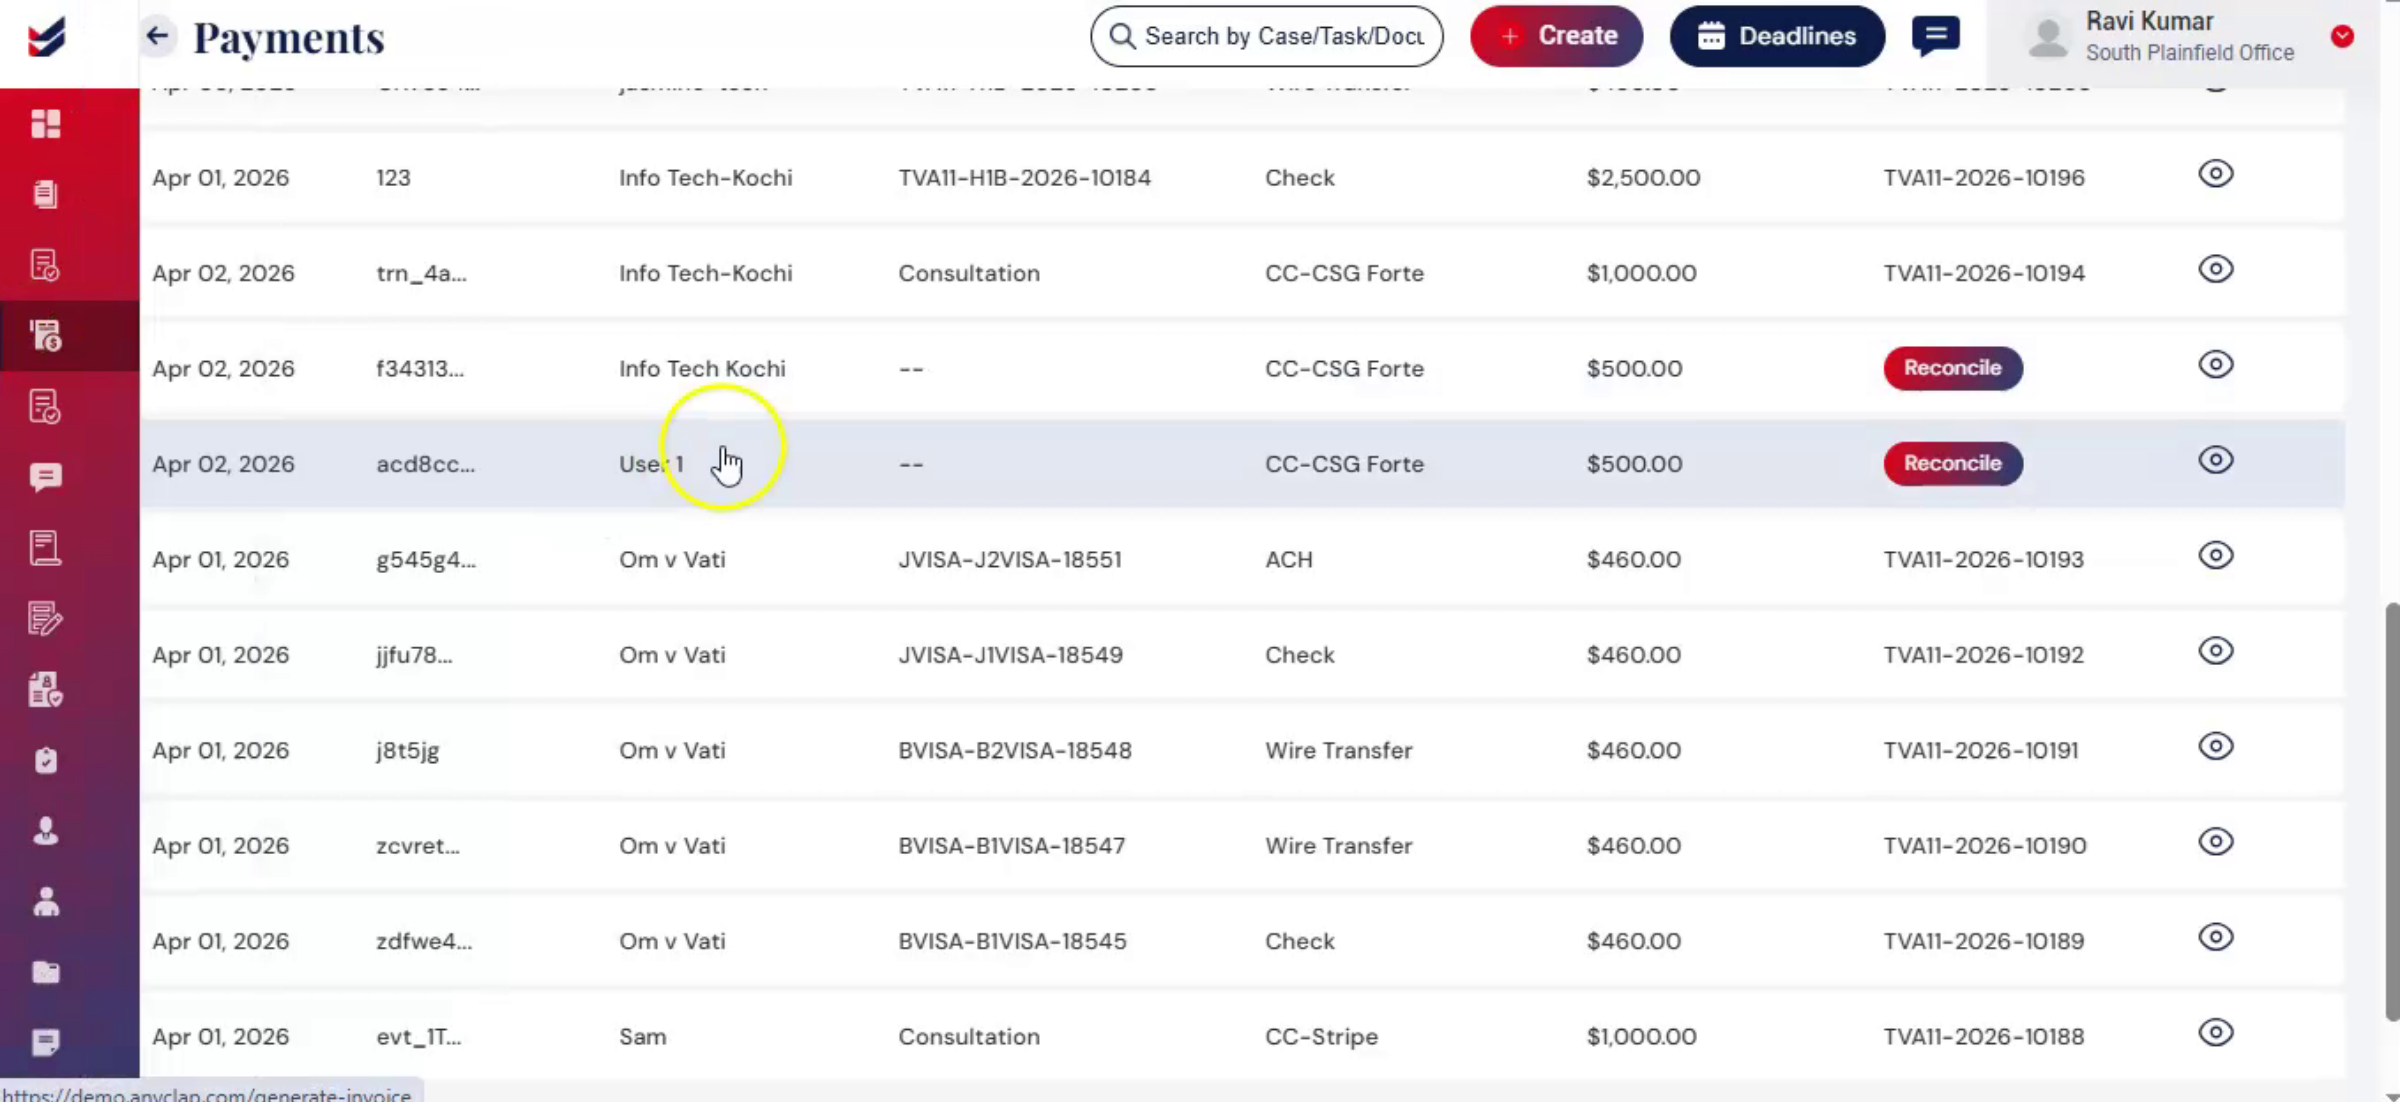
Task: Open the sidebar chat bubble messages icon
Action: tap(45, 477)
